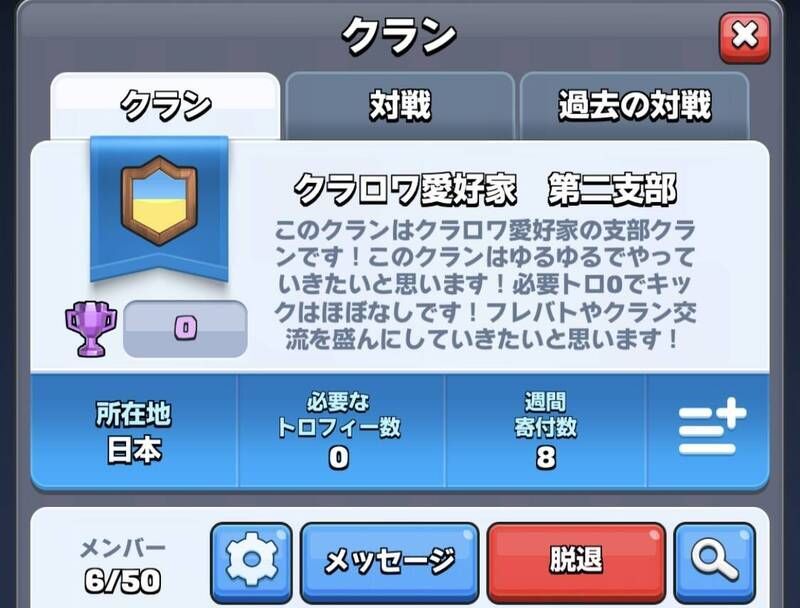Tap the clan description text
This screenshot has height=608, width=800.
point(485,285)
